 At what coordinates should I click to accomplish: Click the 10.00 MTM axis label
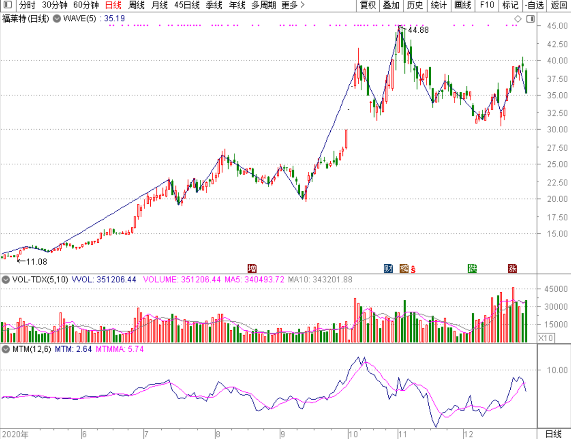[557, 370]
